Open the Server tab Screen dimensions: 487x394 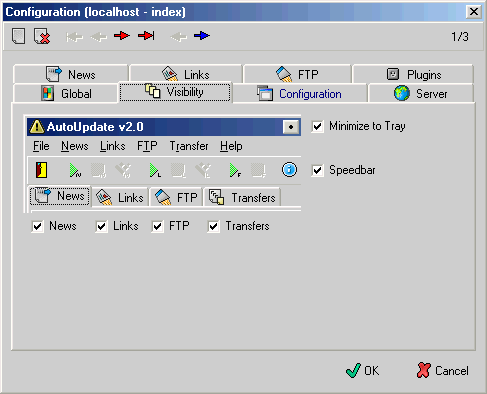point(421,93)
